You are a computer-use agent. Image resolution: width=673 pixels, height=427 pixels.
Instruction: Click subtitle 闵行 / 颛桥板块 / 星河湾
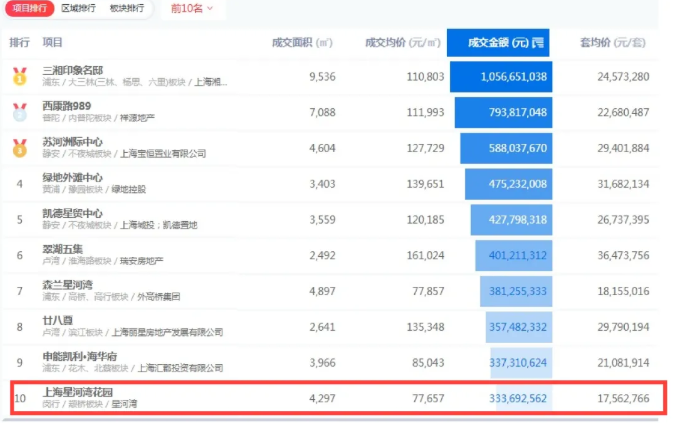click(90, 404)
